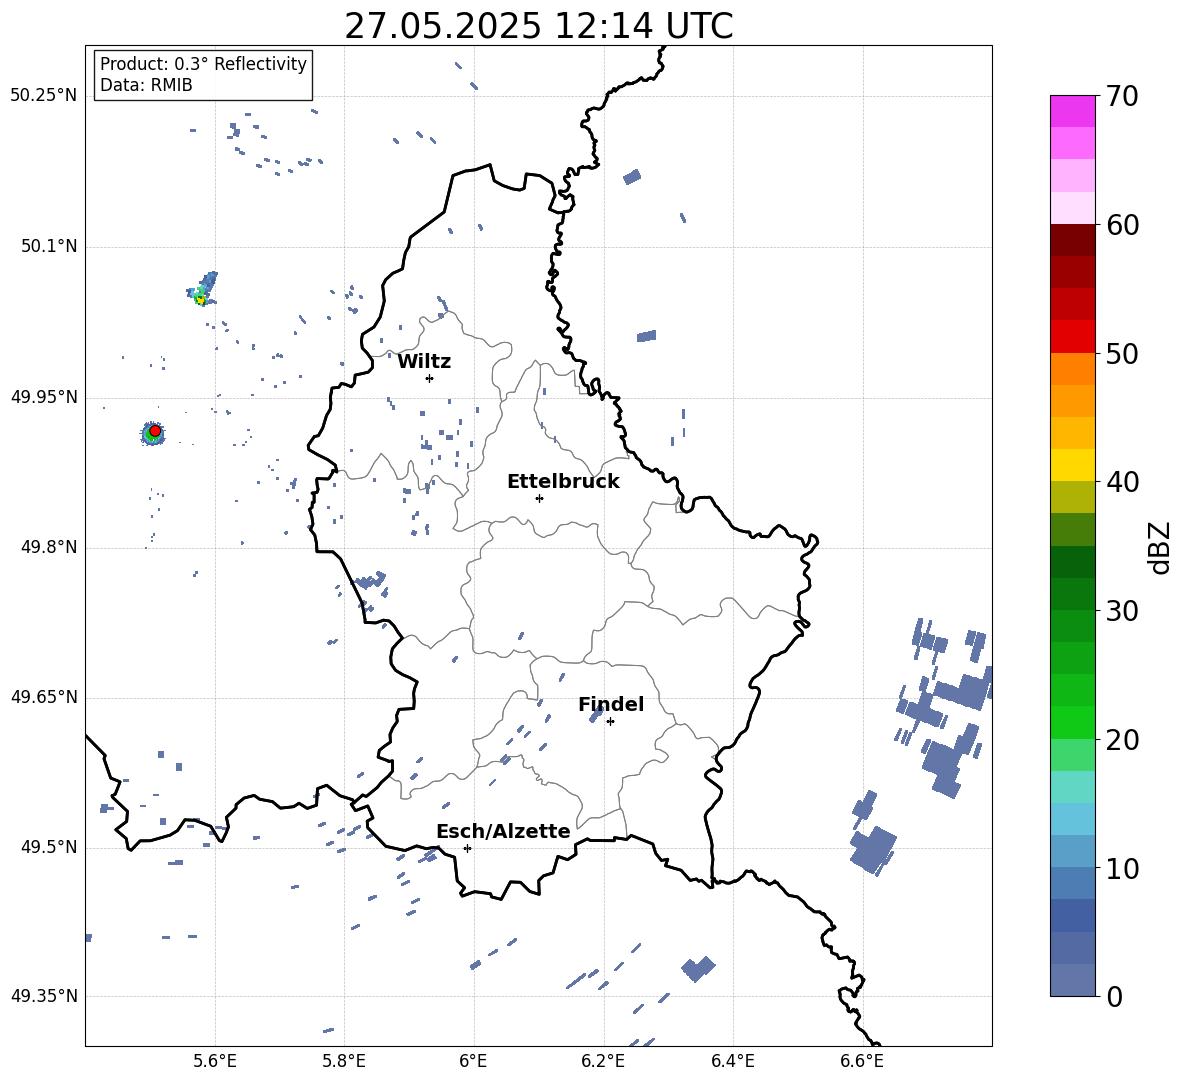Pick the bright green 20 dBZ swatch
The height and width of the screenshot is (1081, 1184).
(x=1072, y=722)
